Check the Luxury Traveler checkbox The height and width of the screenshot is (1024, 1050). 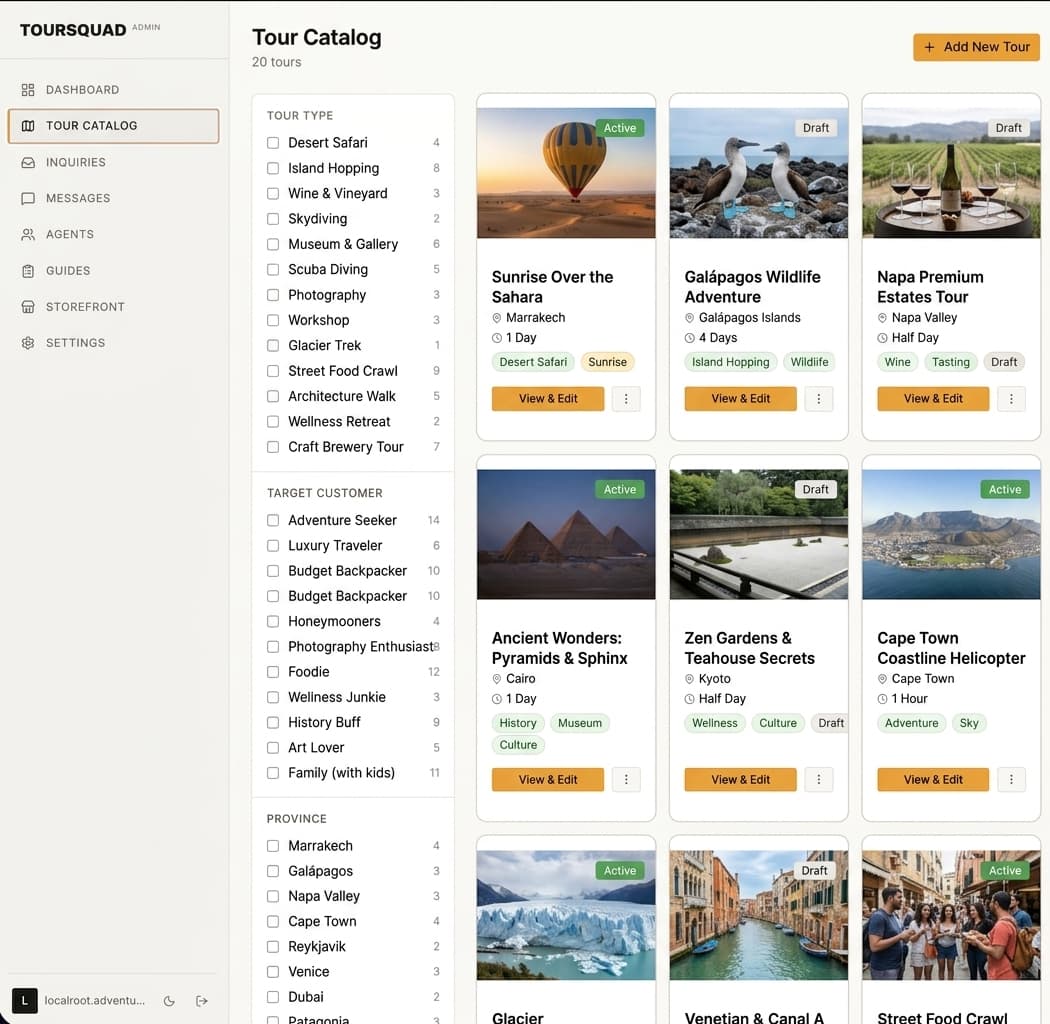pos(273,546)
